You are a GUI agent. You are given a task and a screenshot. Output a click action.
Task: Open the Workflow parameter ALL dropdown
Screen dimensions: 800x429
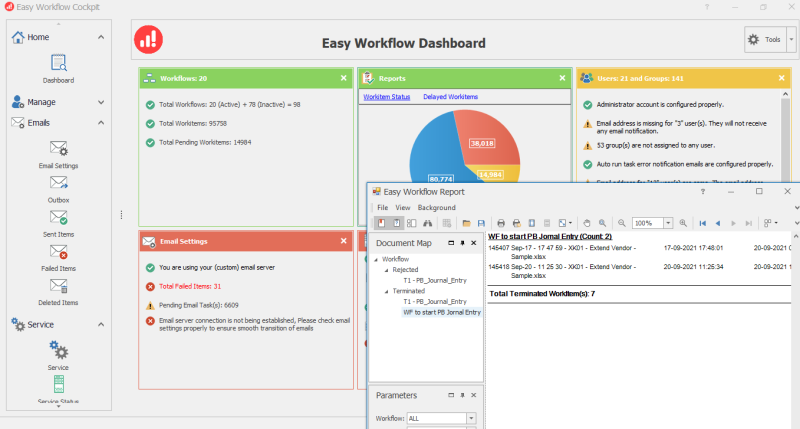point(472,418)
